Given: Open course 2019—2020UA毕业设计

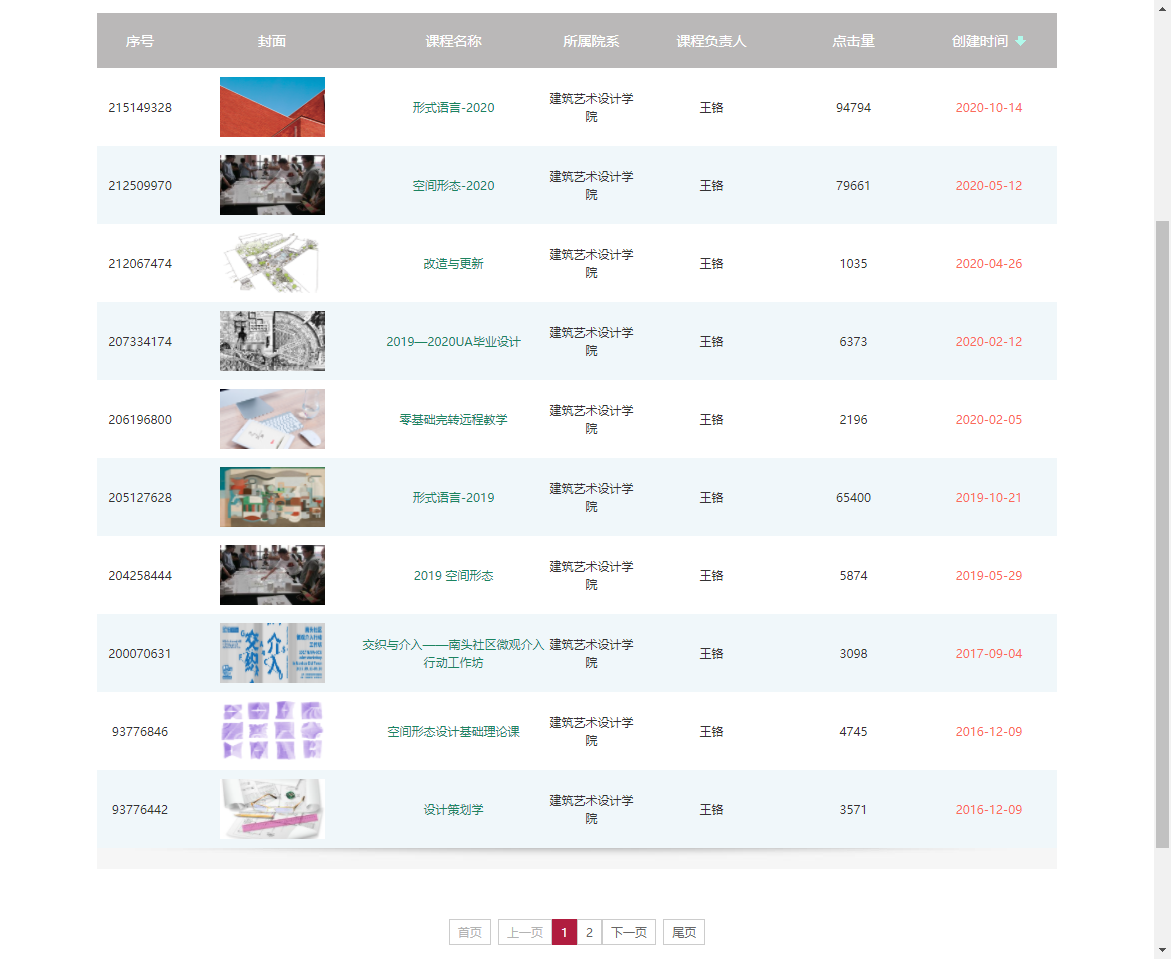Looking at the screenshot, I should click(x=453, y=341).
